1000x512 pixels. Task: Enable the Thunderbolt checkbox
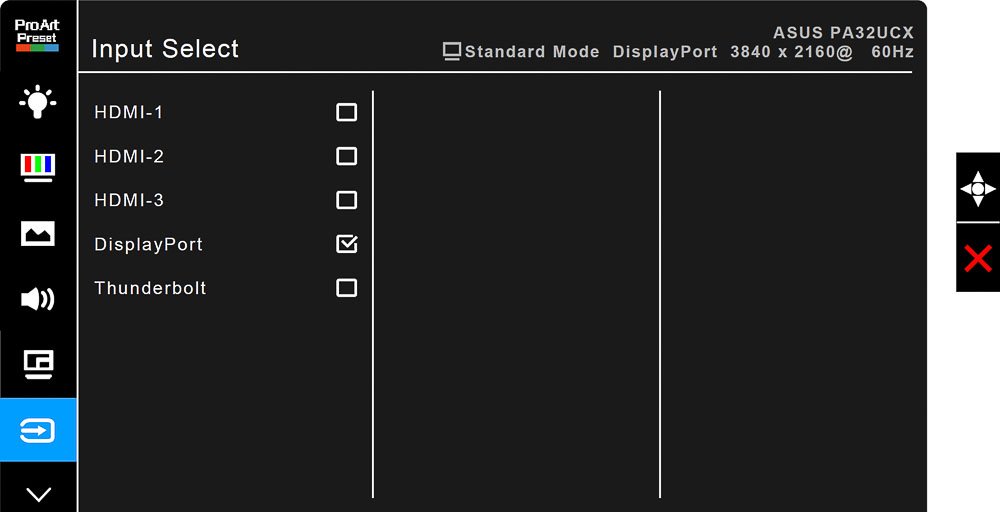(346, 288)
